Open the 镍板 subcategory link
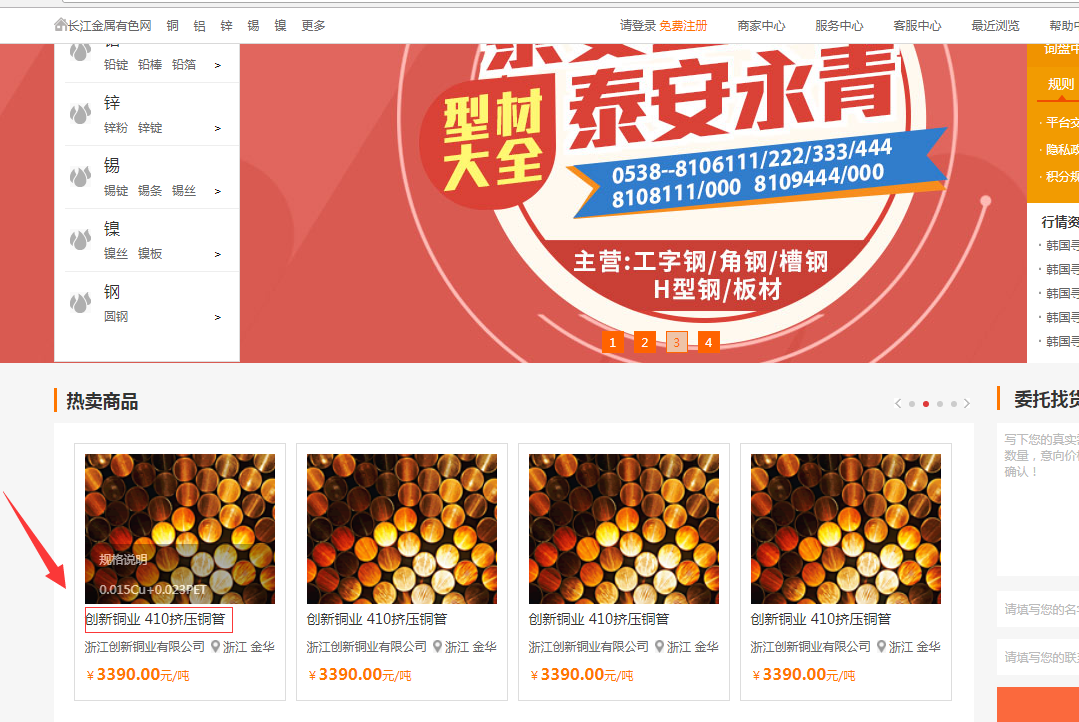 (x=150, y=254)
